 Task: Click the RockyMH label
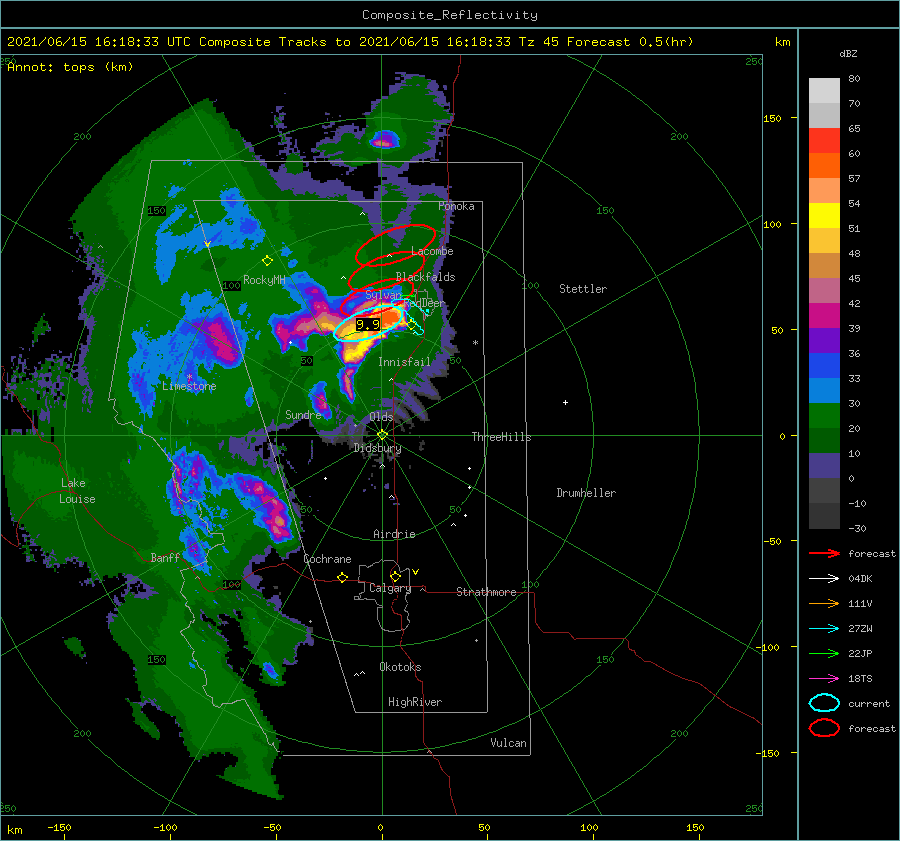tap(264, 280)
